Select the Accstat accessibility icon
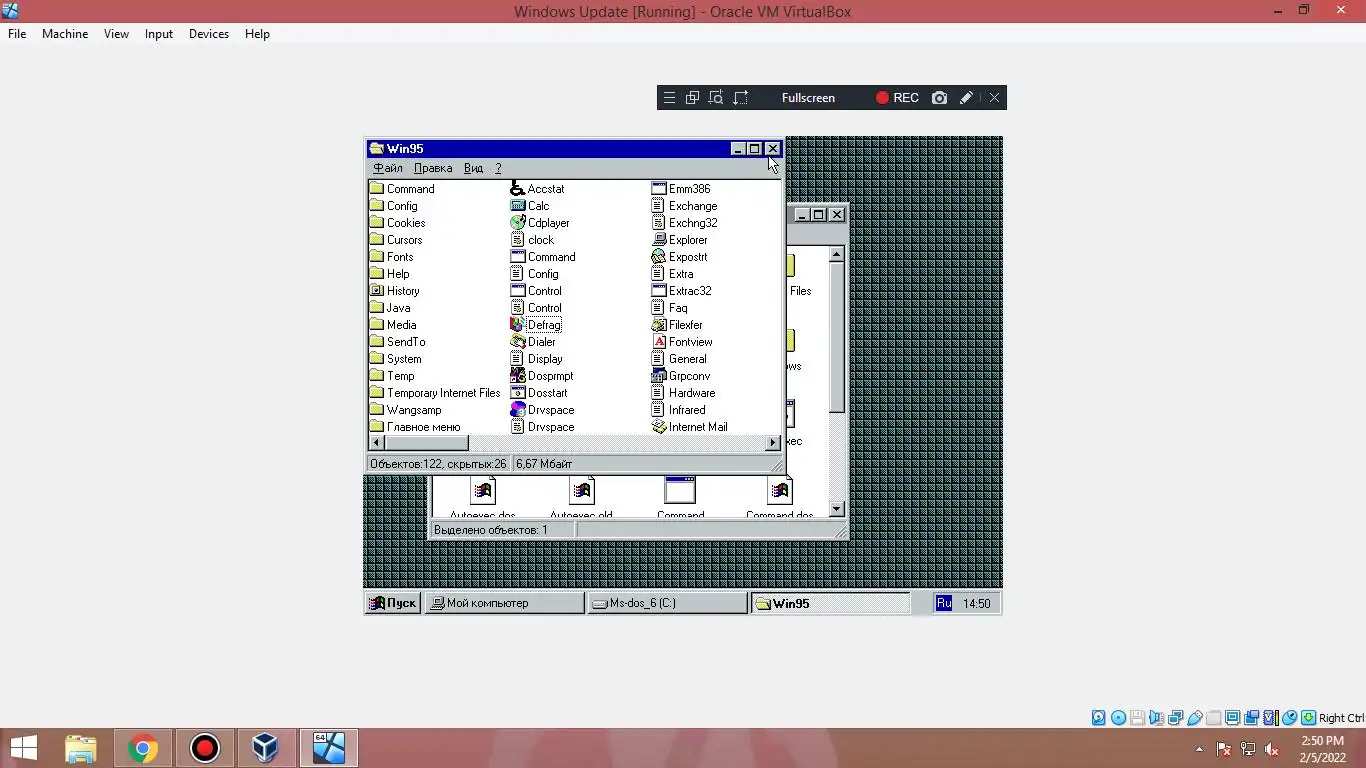 coord(537,189)
